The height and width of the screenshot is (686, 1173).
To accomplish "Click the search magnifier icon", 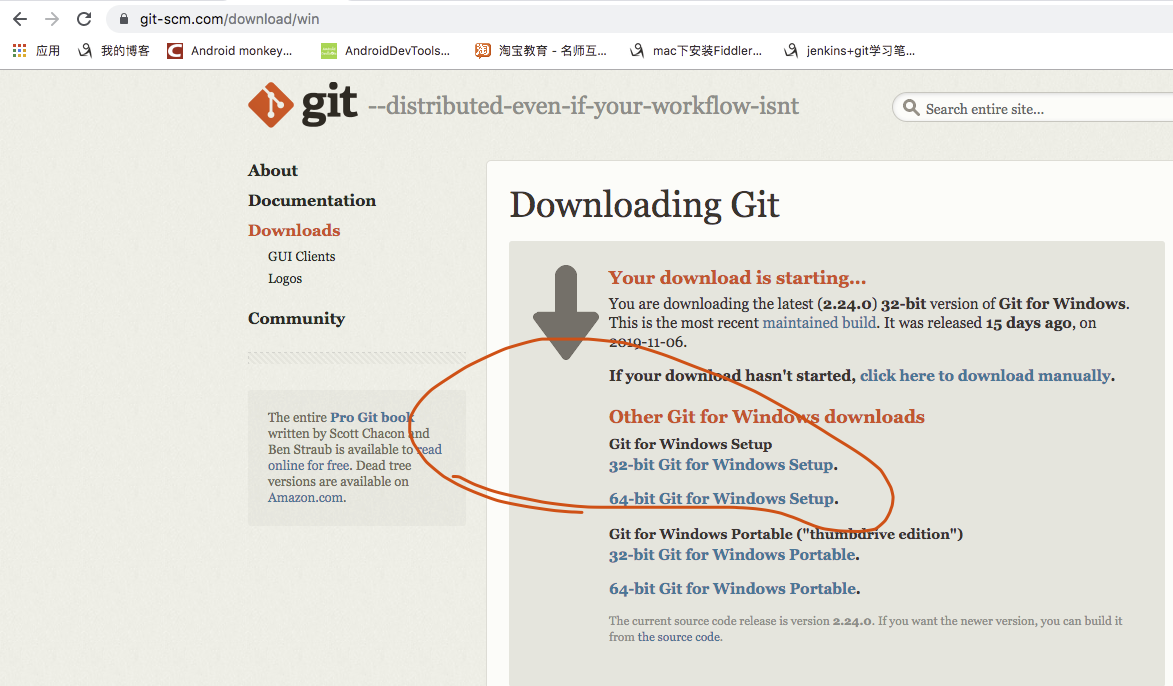I will [910, 108].
